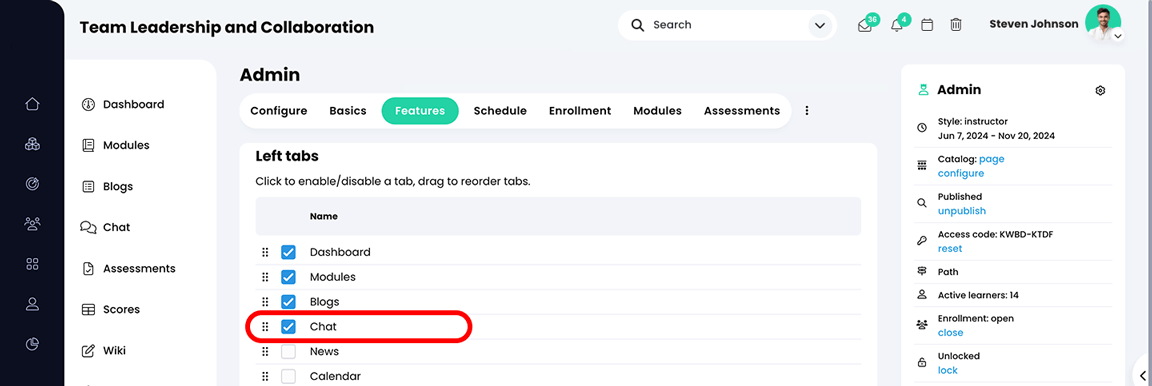Open Blogs in the left course menu
This screenshot has height=386, width=1152.
pos(107,187)
